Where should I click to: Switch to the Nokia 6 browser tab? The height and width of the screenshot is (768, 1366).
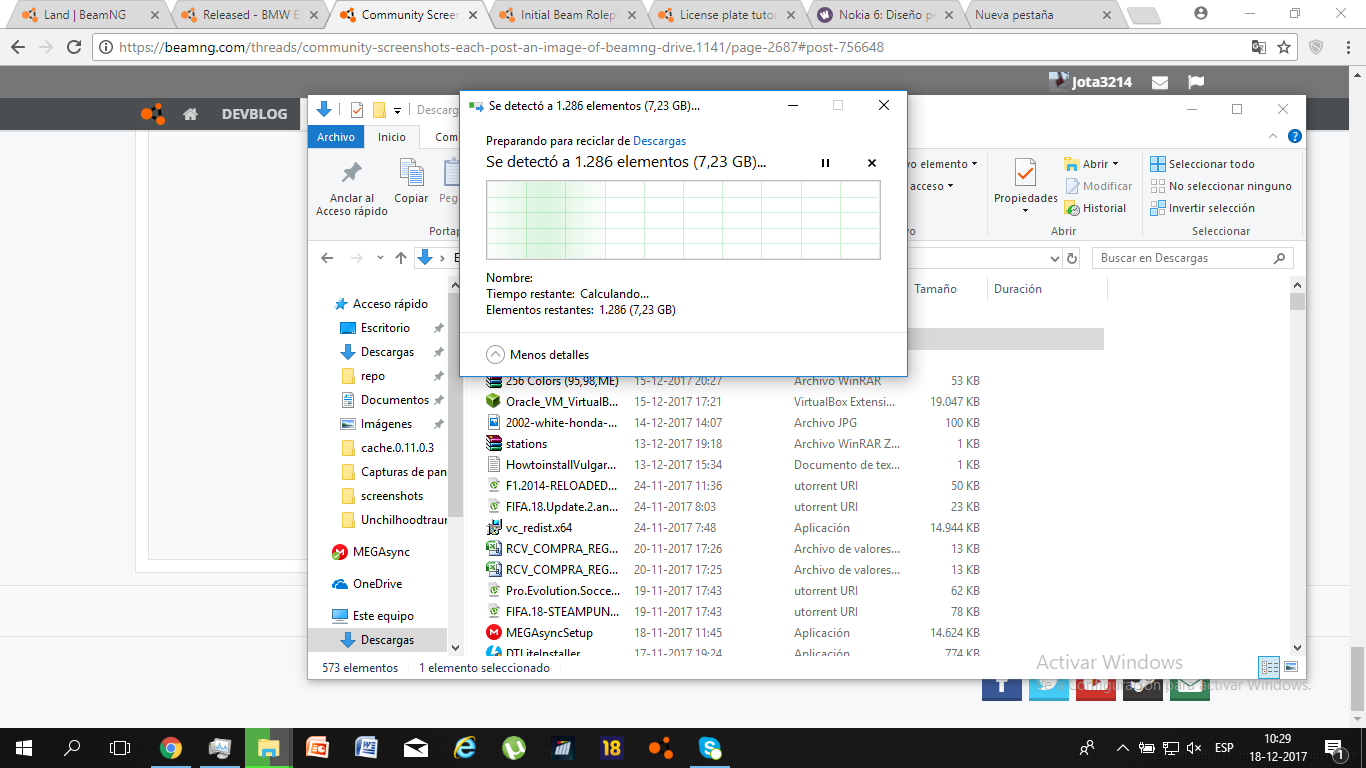pyautogui.click(x=883, y=15)
